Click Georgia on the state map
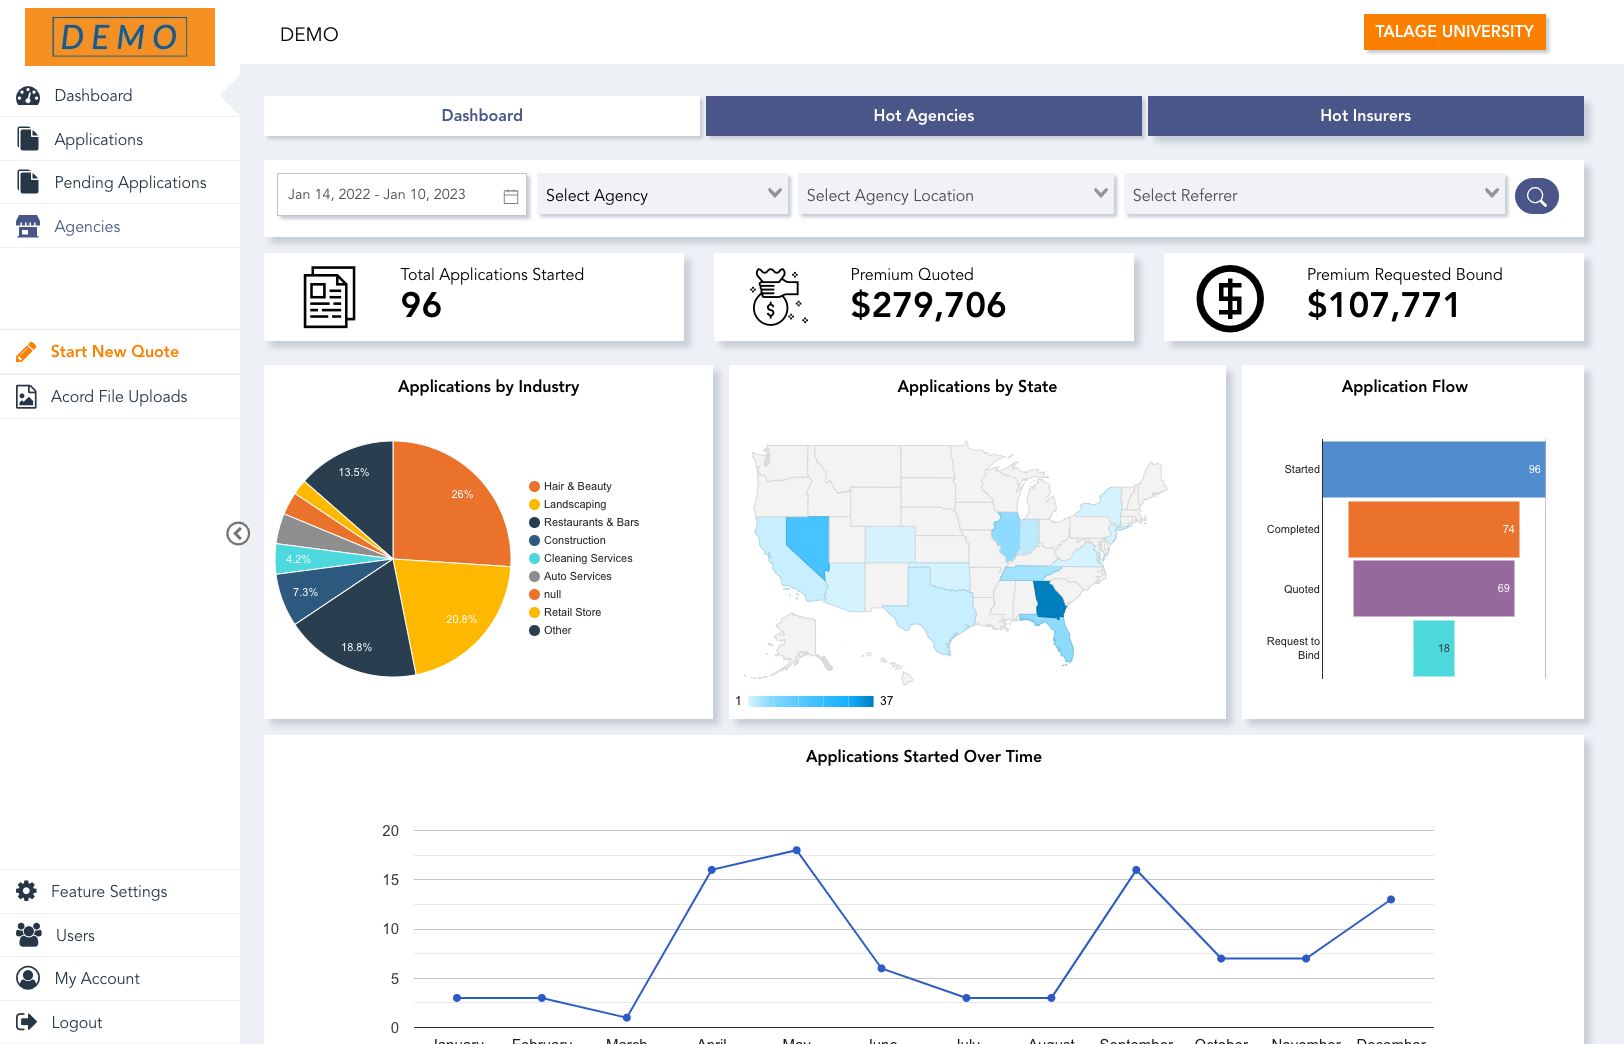The width and height of the screenshot is (1624, 1044). point(1049,601)
